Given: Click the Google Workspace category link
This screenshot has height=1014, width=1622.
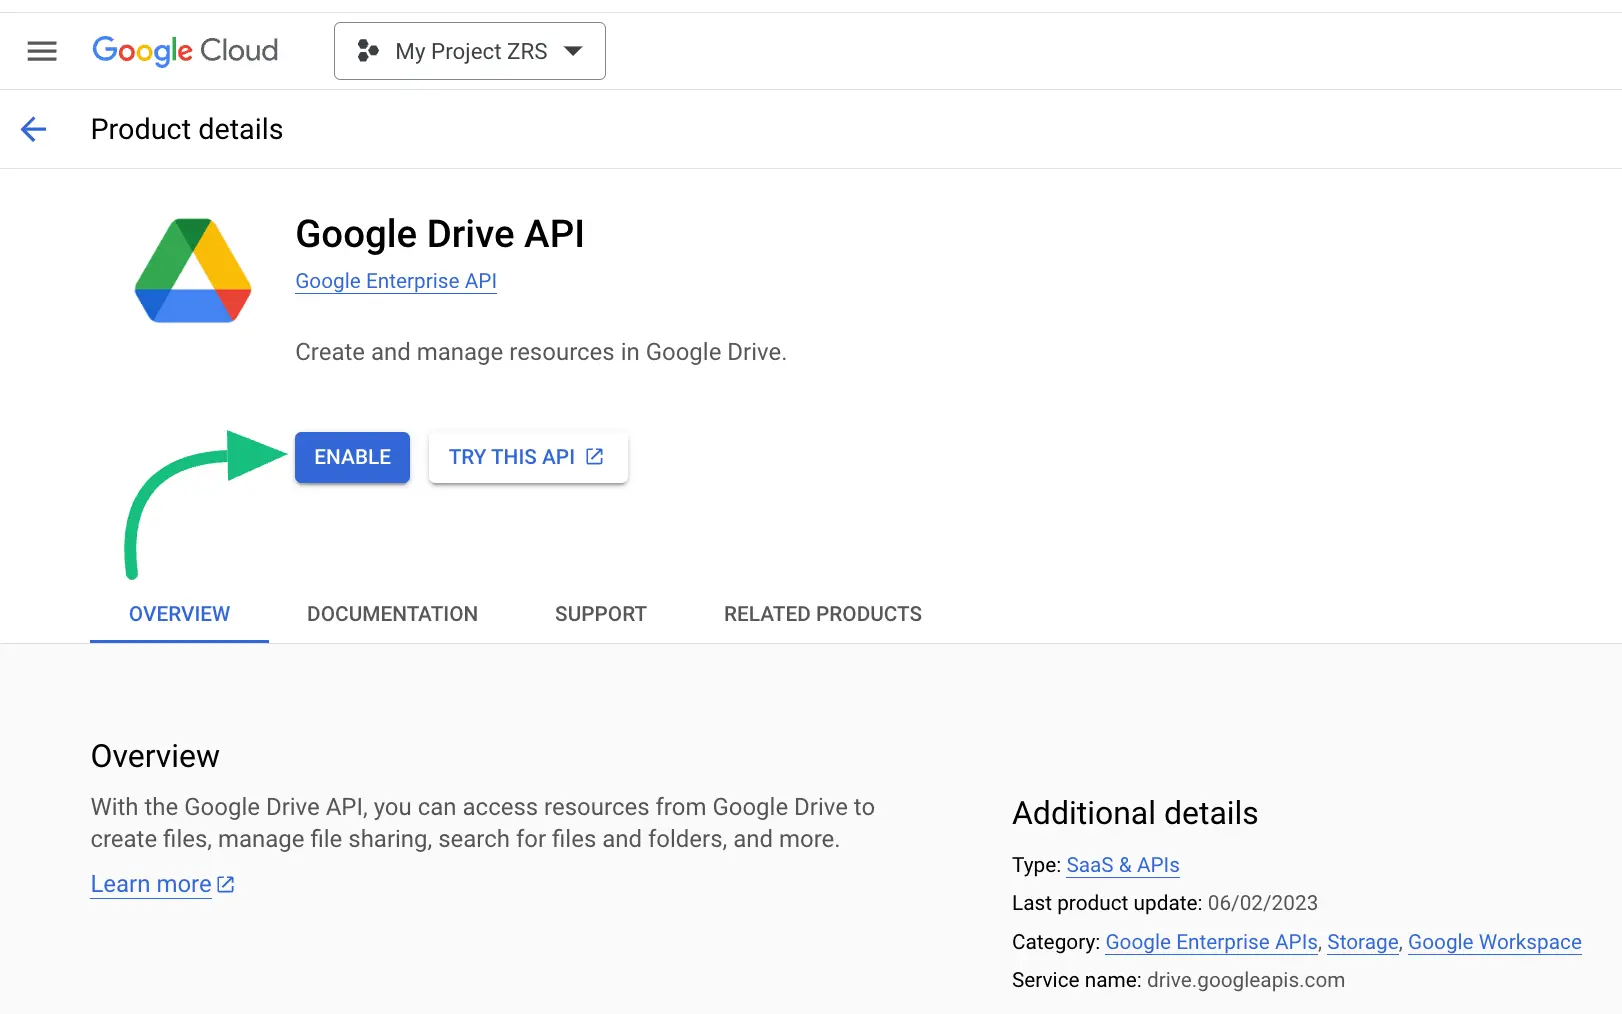Looking at the screenshot, I should (1494, 942).
